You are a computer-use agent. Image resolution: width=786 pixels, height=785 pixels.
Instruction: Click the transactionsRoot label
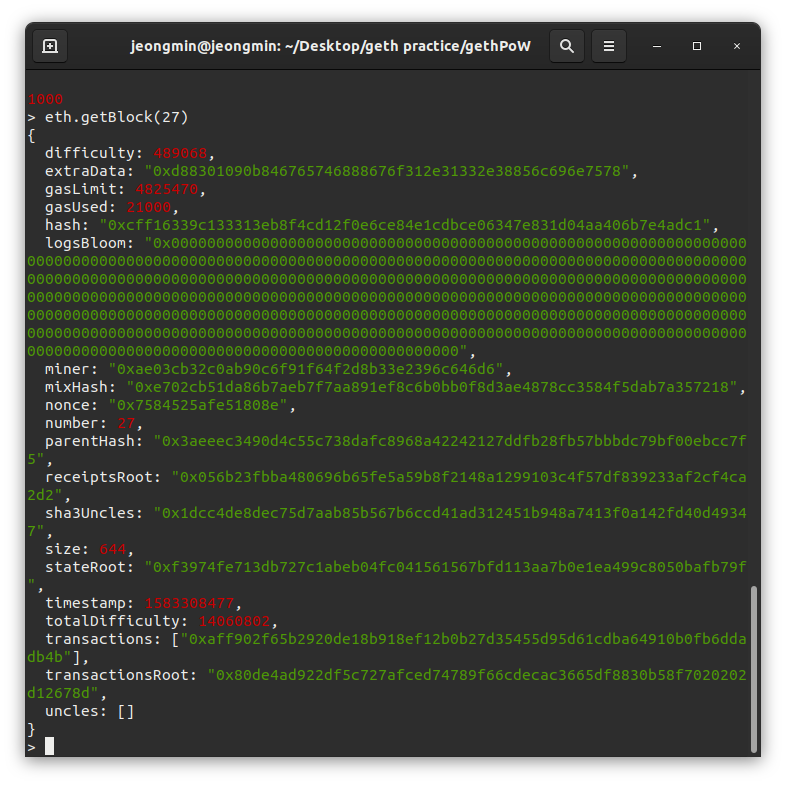121,676
